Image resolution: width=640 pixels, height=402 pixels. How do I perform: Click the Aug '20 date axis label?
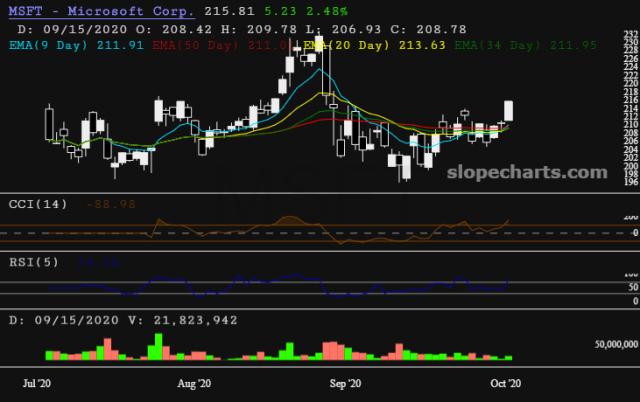coord(192,383)
